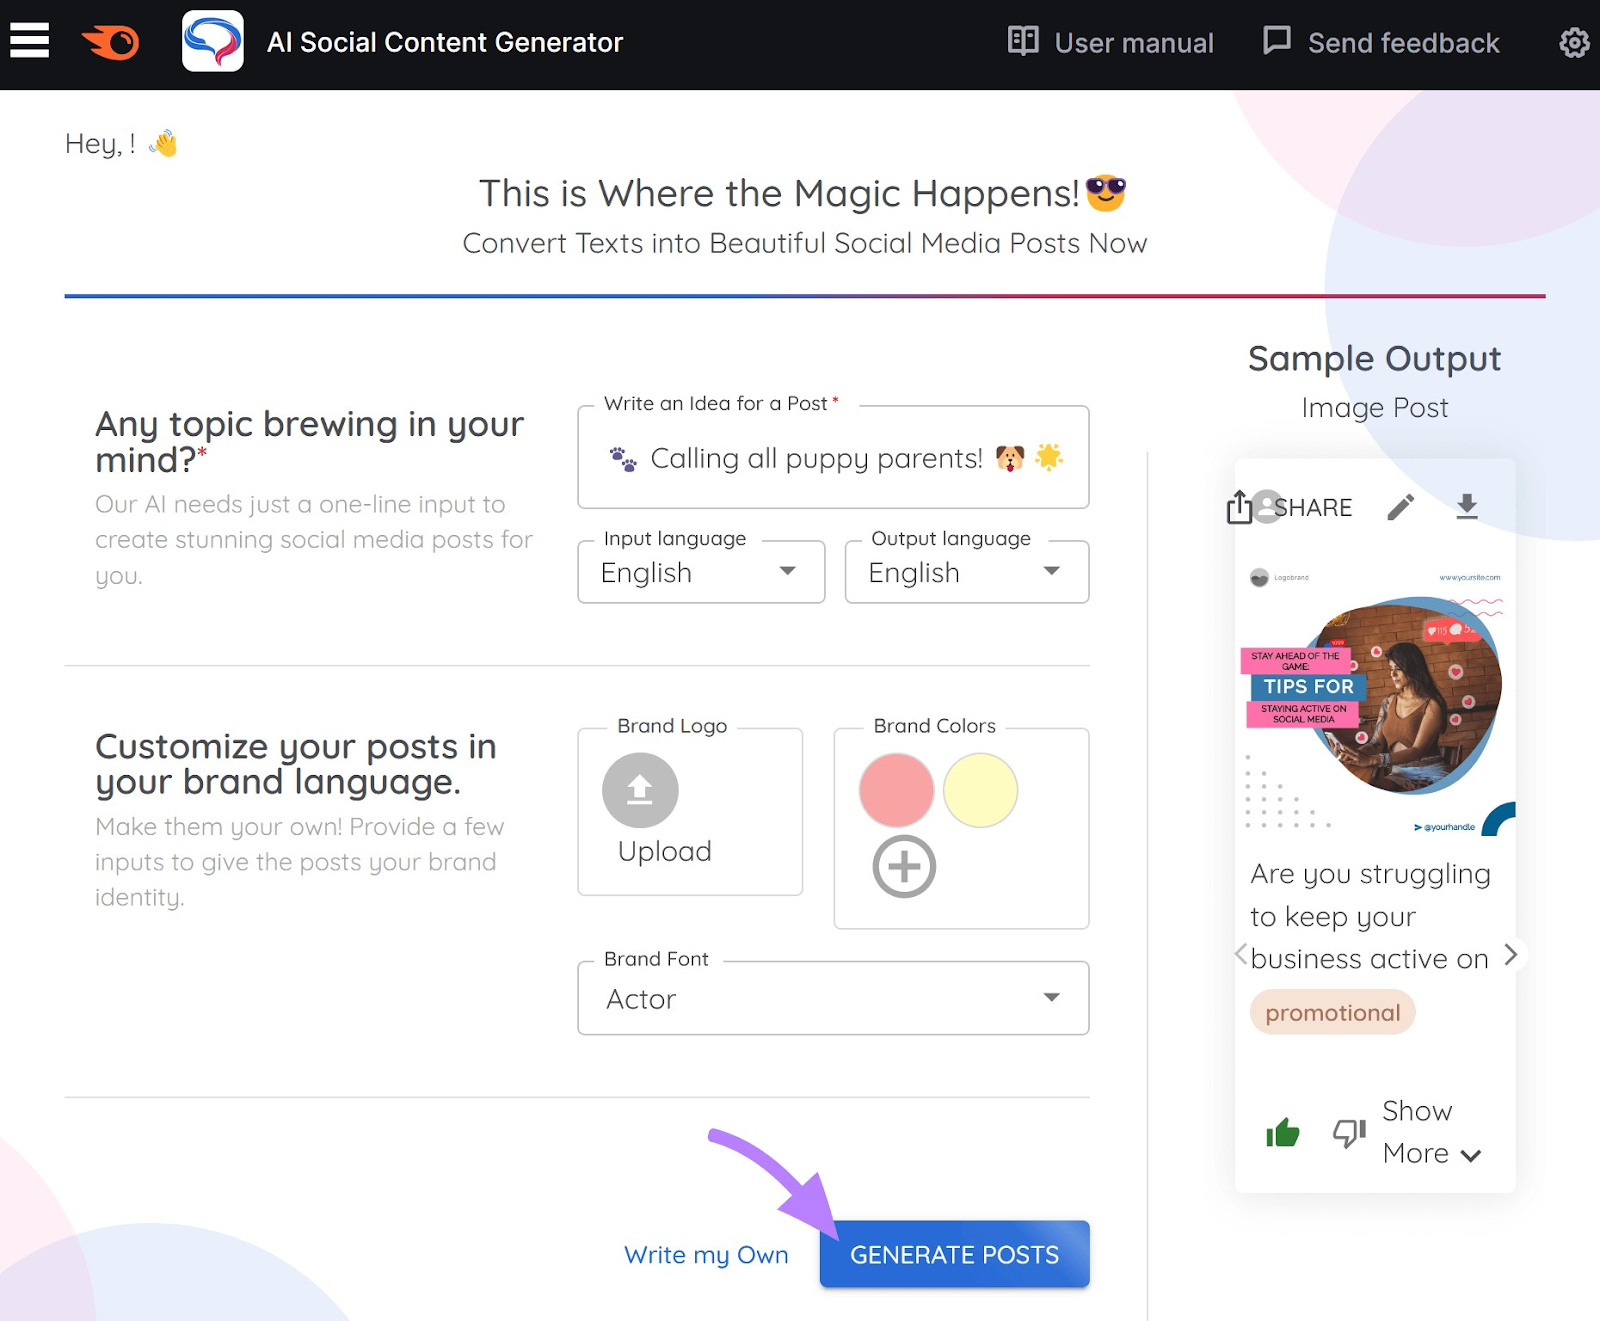The image size is (1600, 1321).
Task: Open the Brand Logo upload control
Action: [x=639, y=789]
